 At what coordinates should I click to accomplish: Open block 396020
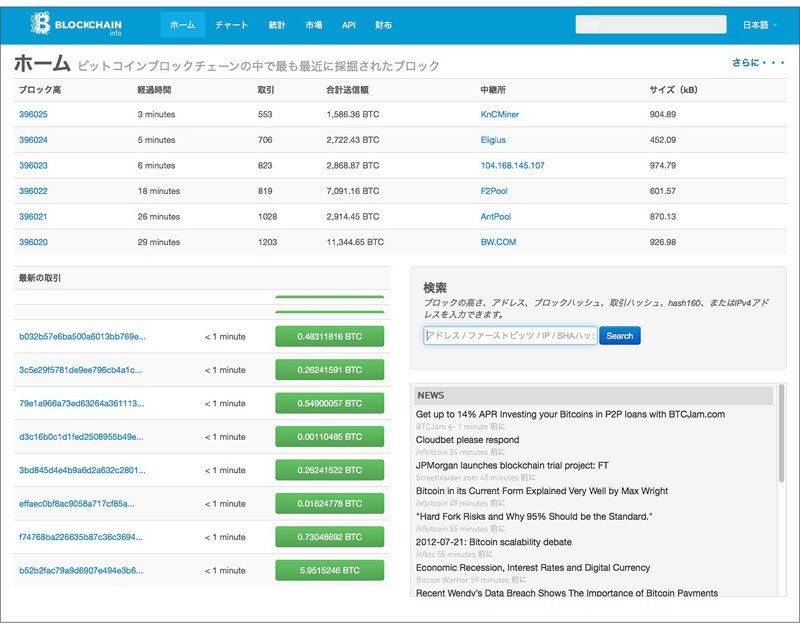tap(33, 242)
